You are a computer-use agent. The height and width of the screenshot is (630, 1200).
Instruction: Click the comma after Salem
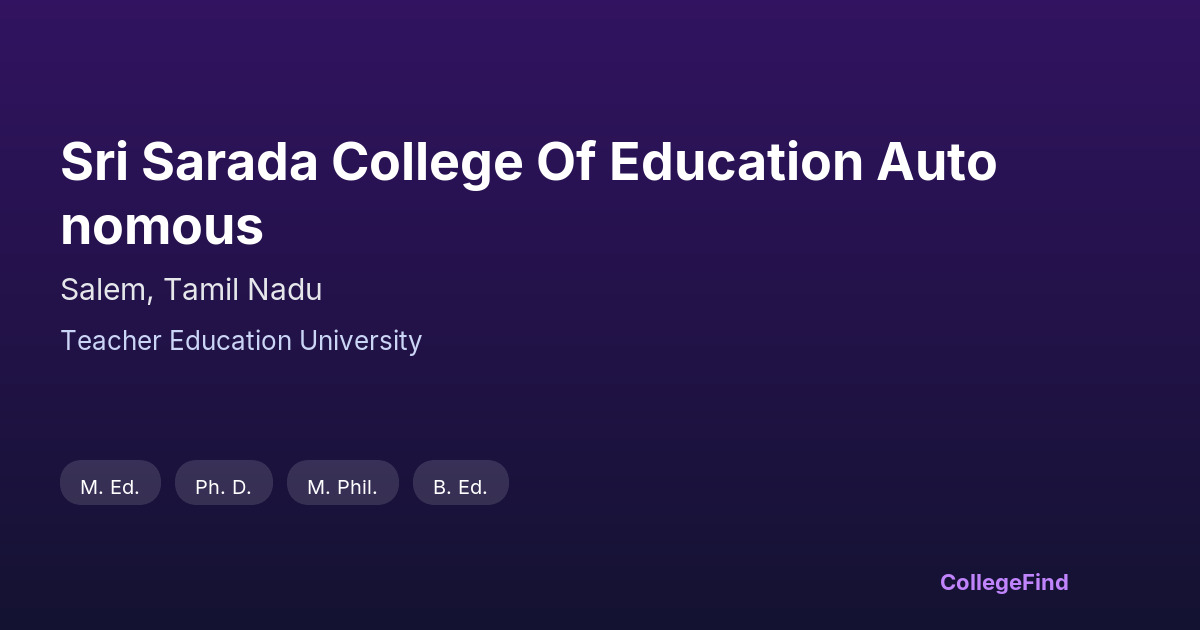pyautogui.click(x=152, y=299)
